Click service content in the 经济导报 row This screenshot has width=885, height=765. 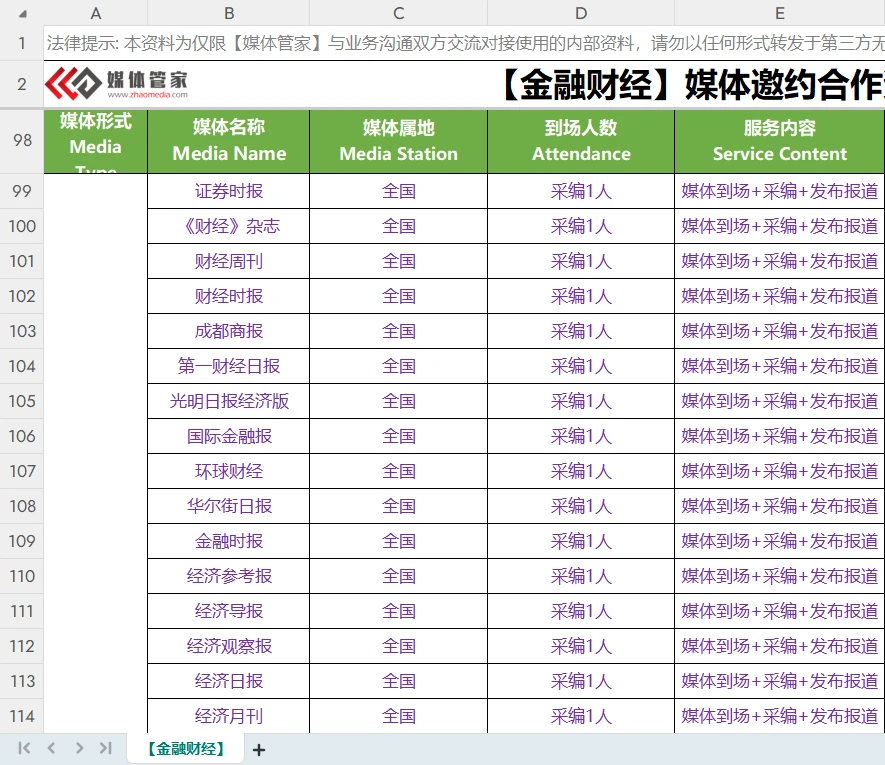tap(779, 611)
